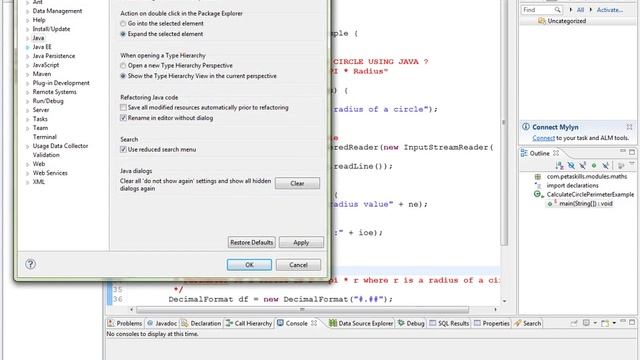The height and width of the screenshot is (360, 640).
Task: Open Preferences help question mark icon
Action: pyautogui.click(x=30, y=264)
